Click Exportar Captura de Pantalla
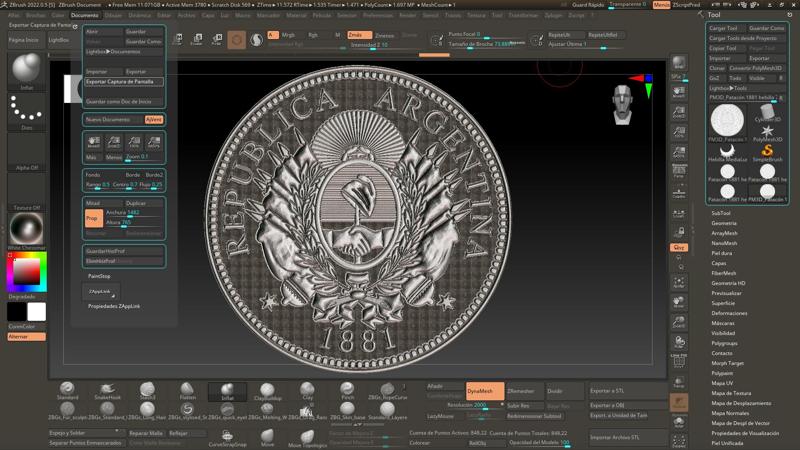 point(124,82)
